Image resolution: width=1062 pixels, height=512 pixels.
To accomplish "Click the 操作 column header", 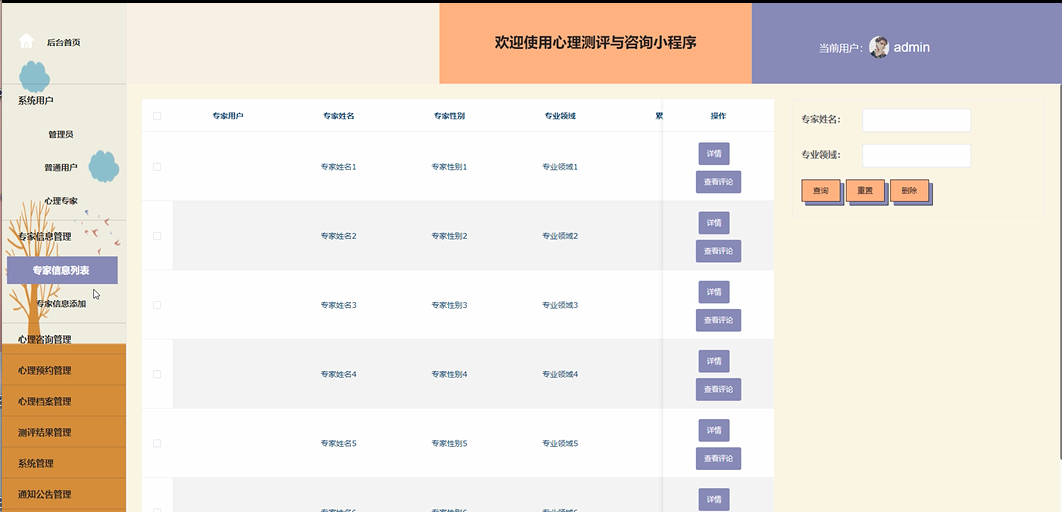I will (719, 116).
